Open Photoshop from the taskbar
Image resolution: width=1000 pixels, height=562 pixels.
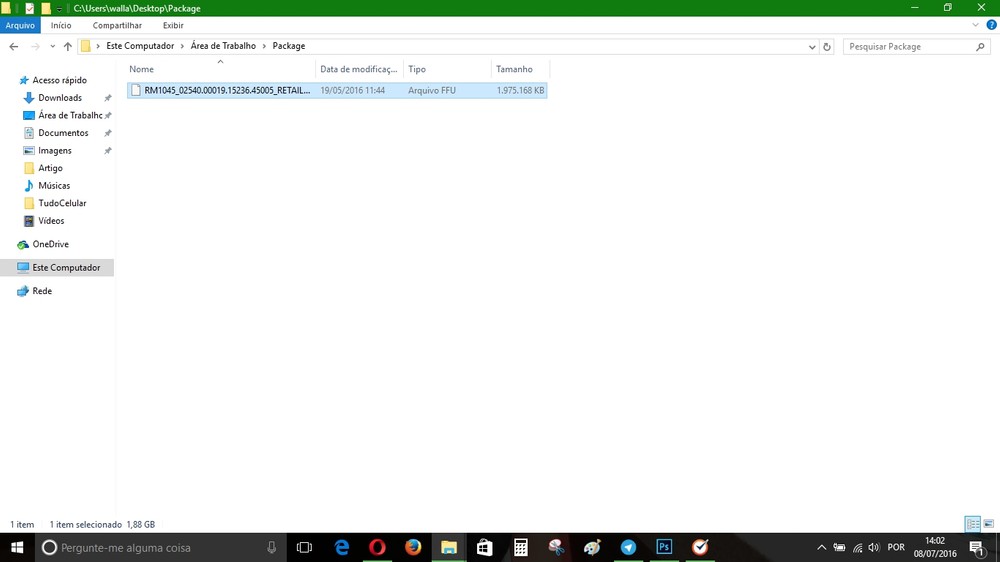(x=664, y=547)
